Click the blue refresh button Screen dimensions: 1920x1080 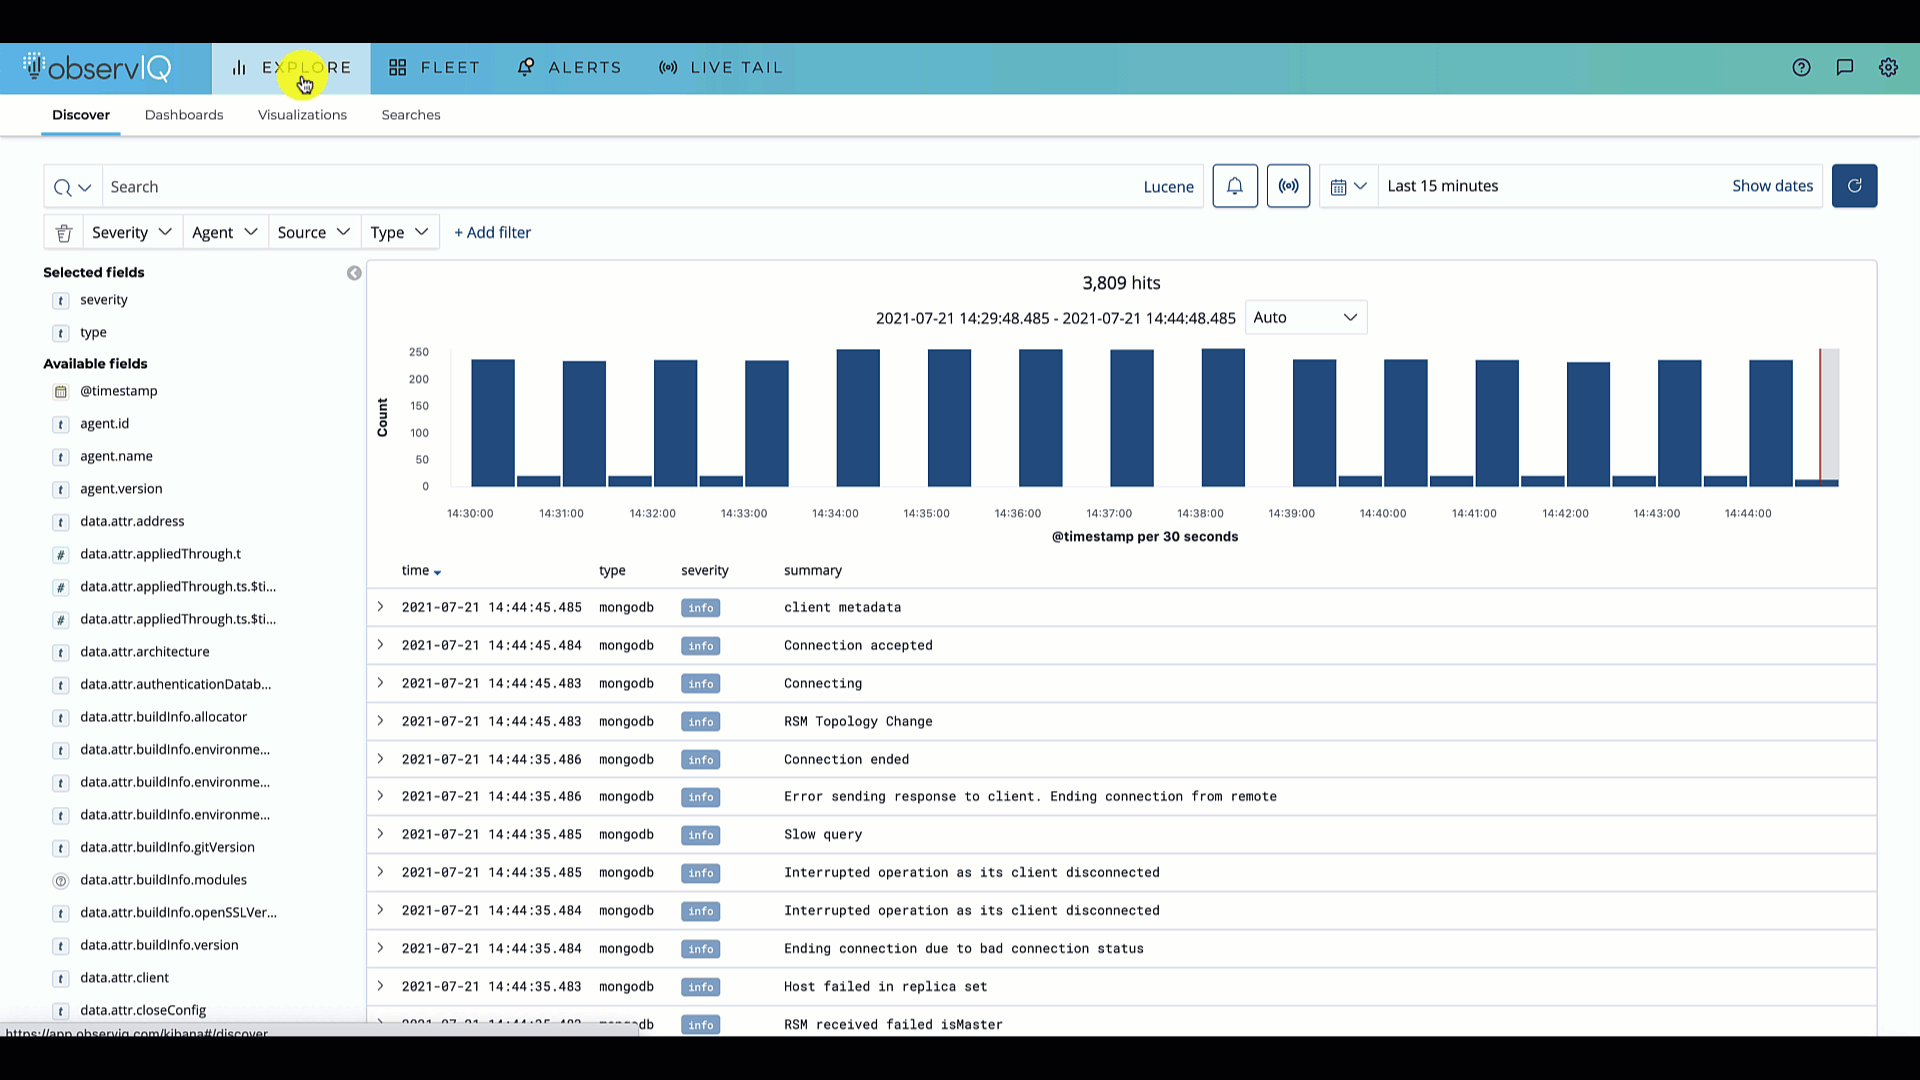[x=1854, y=186]
